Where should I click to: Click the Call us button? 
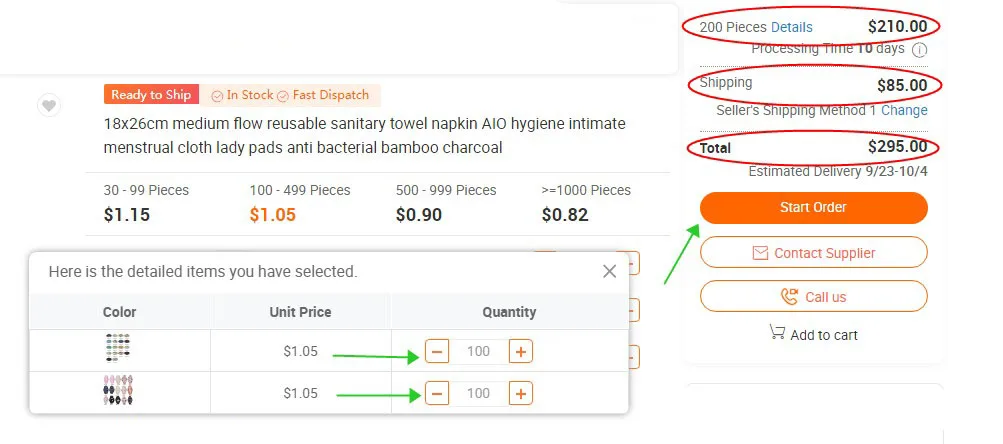tap(813, 297)
